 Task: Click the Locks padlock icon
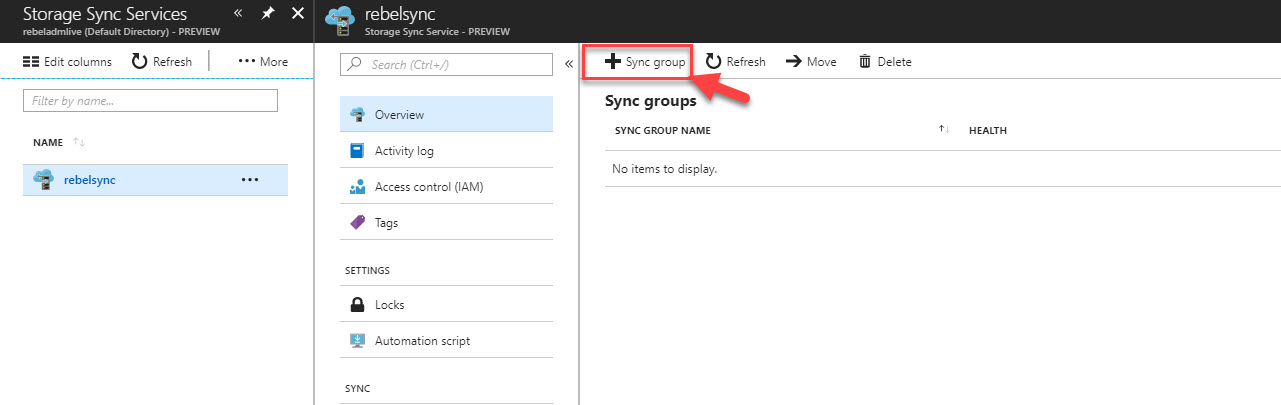(x=357, y=305)
